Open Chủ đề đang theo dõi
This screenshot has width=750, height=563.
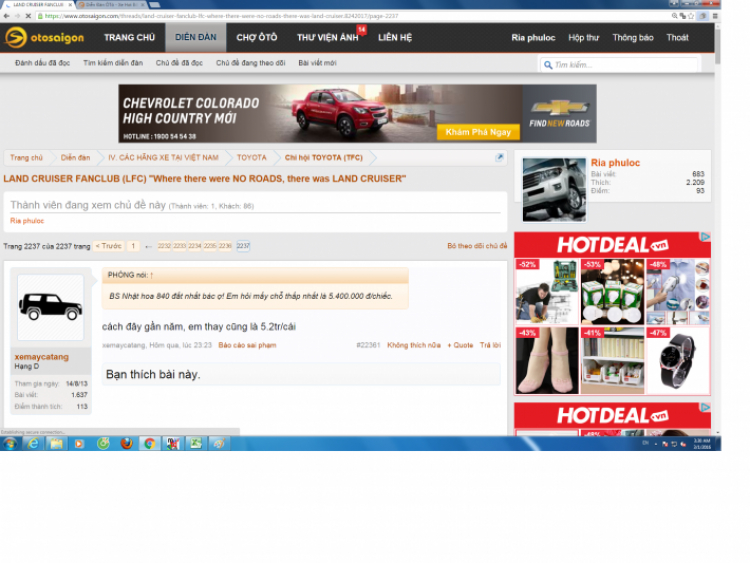(x=251, y=63)
